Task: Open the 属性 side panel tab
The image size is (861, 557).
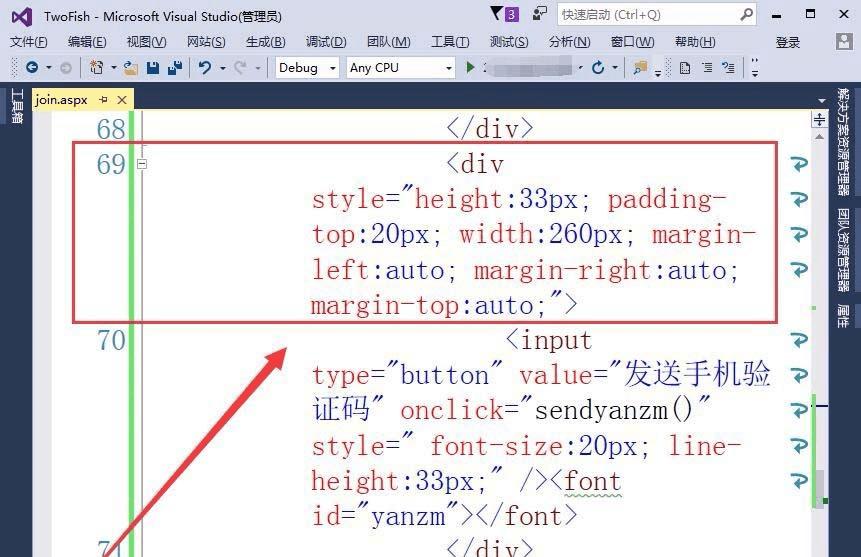Action: [x=843, y=316]
